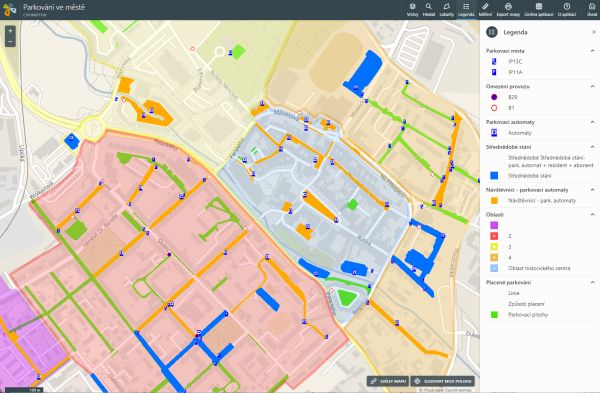Image resolution: width=600 pixels, height=393 pixels.
Task: Collapse the Parkovací místa legend section
Action: pos(592,51)
